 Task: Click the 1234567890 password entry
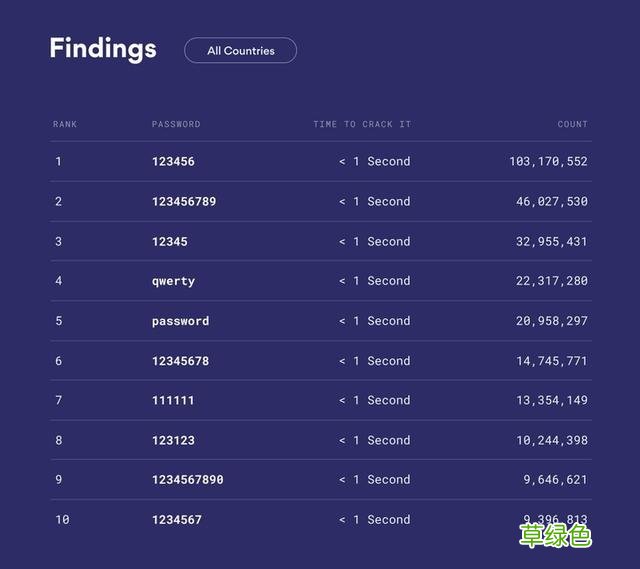pos(187,480)
